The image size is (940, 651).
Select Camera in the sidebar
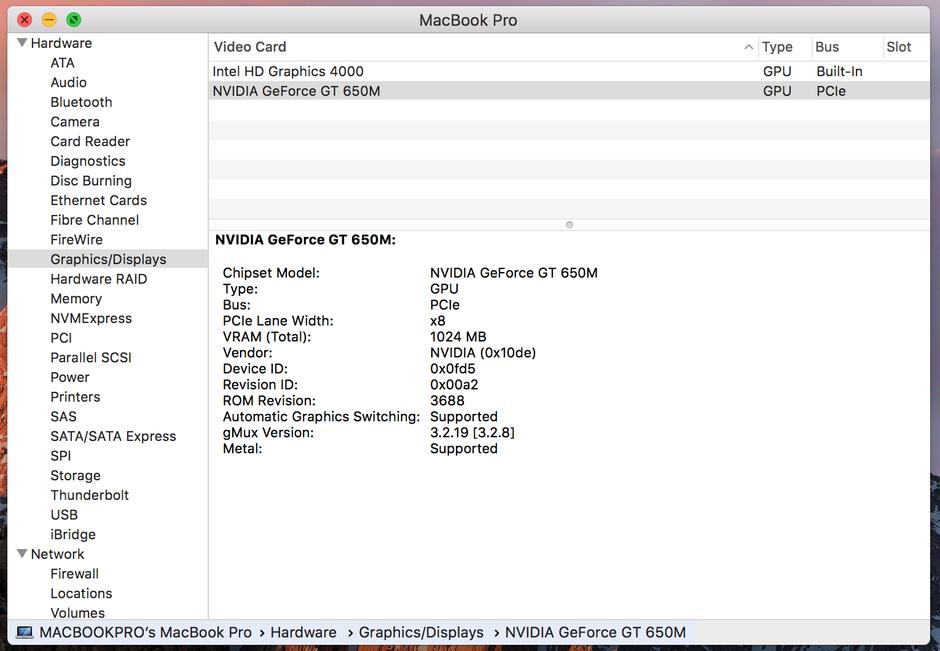(75, 122)
